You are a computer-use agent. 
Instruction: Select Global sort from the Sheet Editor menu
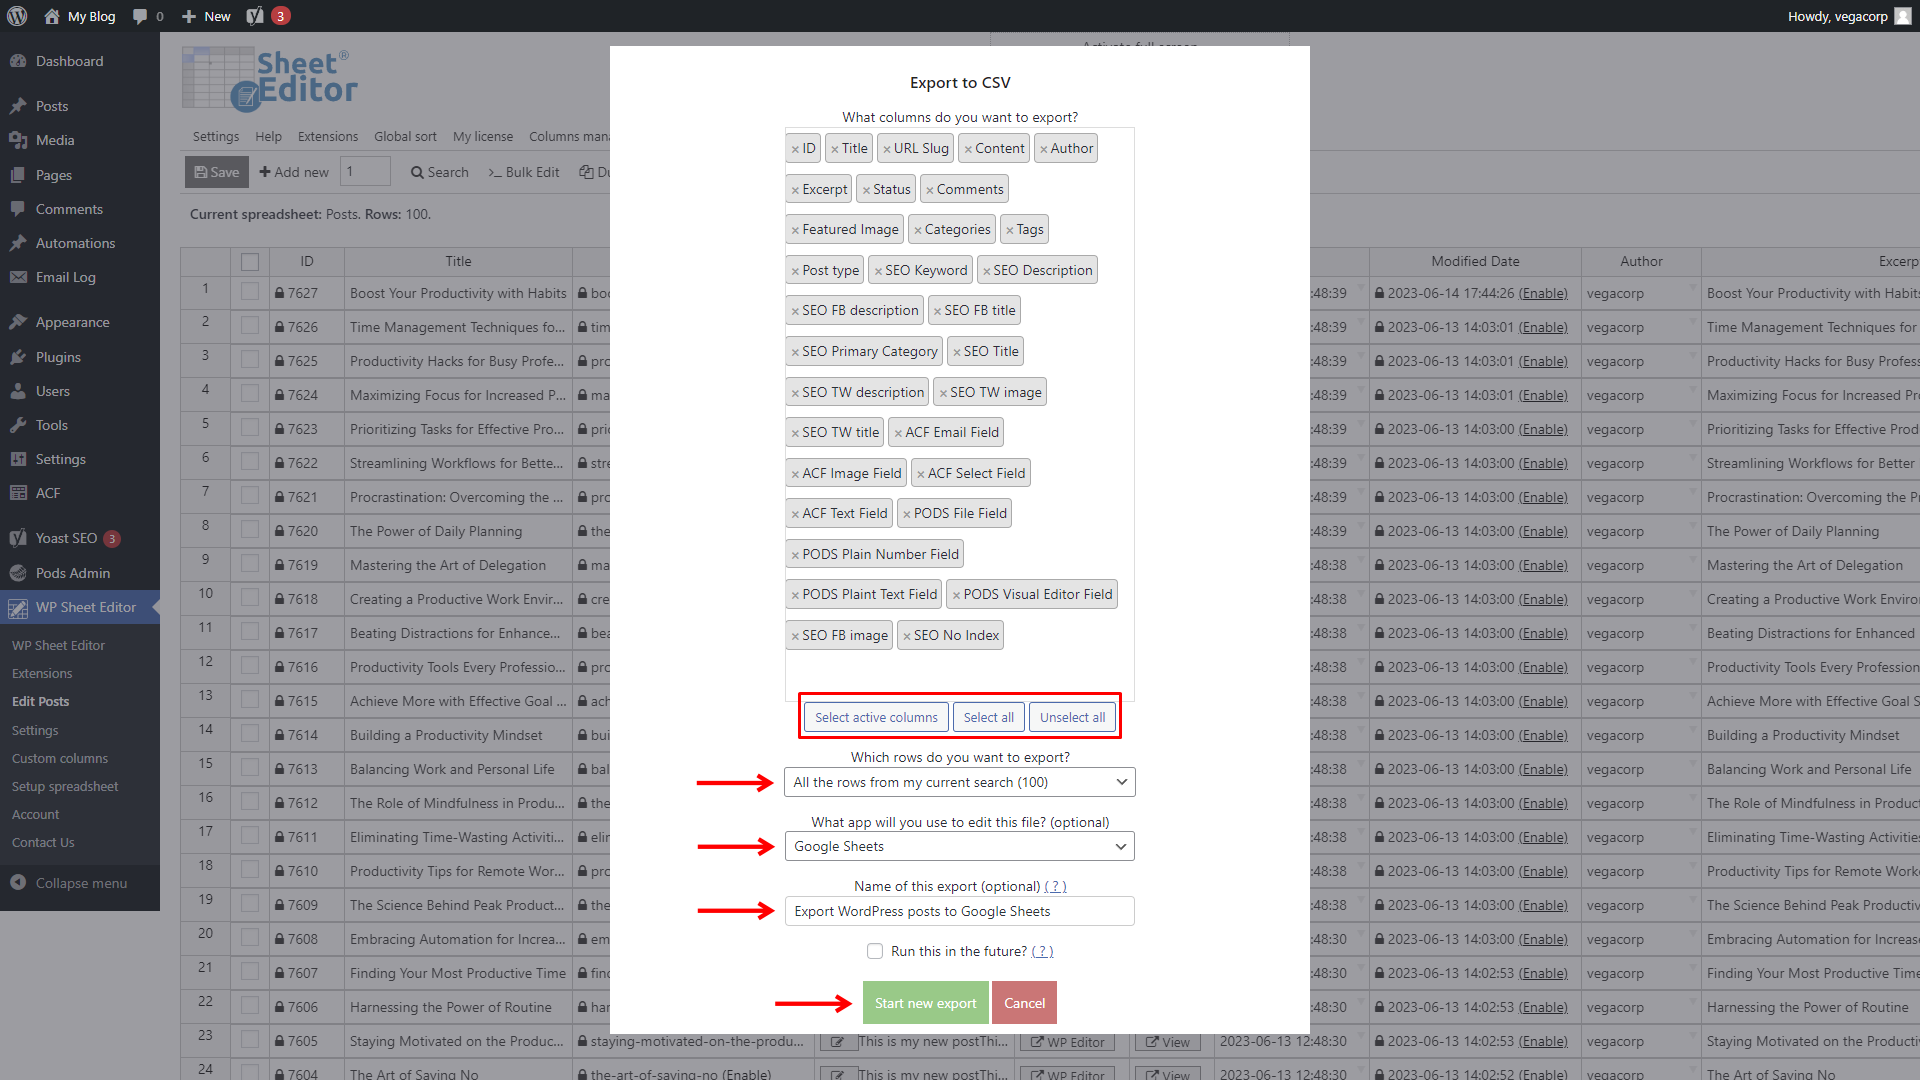tap(405, 136)
